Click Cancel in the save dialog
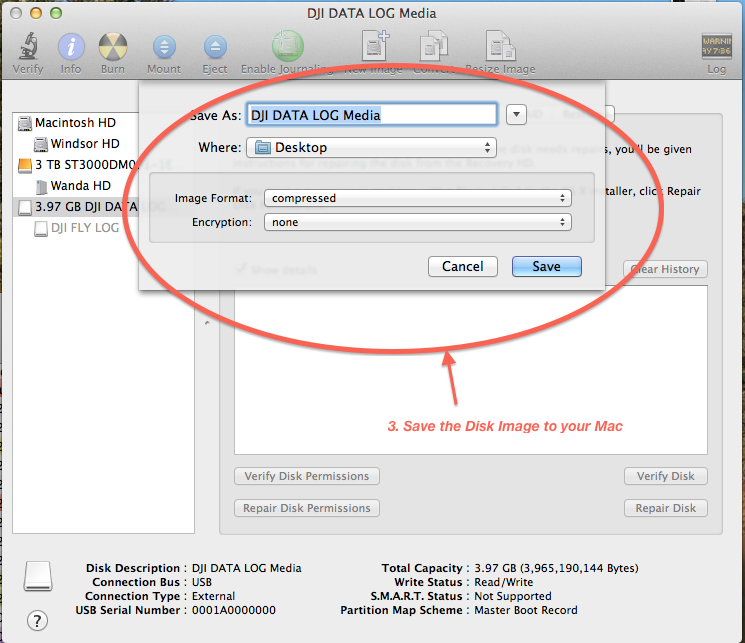The width and height of the screenshot is (745, 643). tap(462, 266)
